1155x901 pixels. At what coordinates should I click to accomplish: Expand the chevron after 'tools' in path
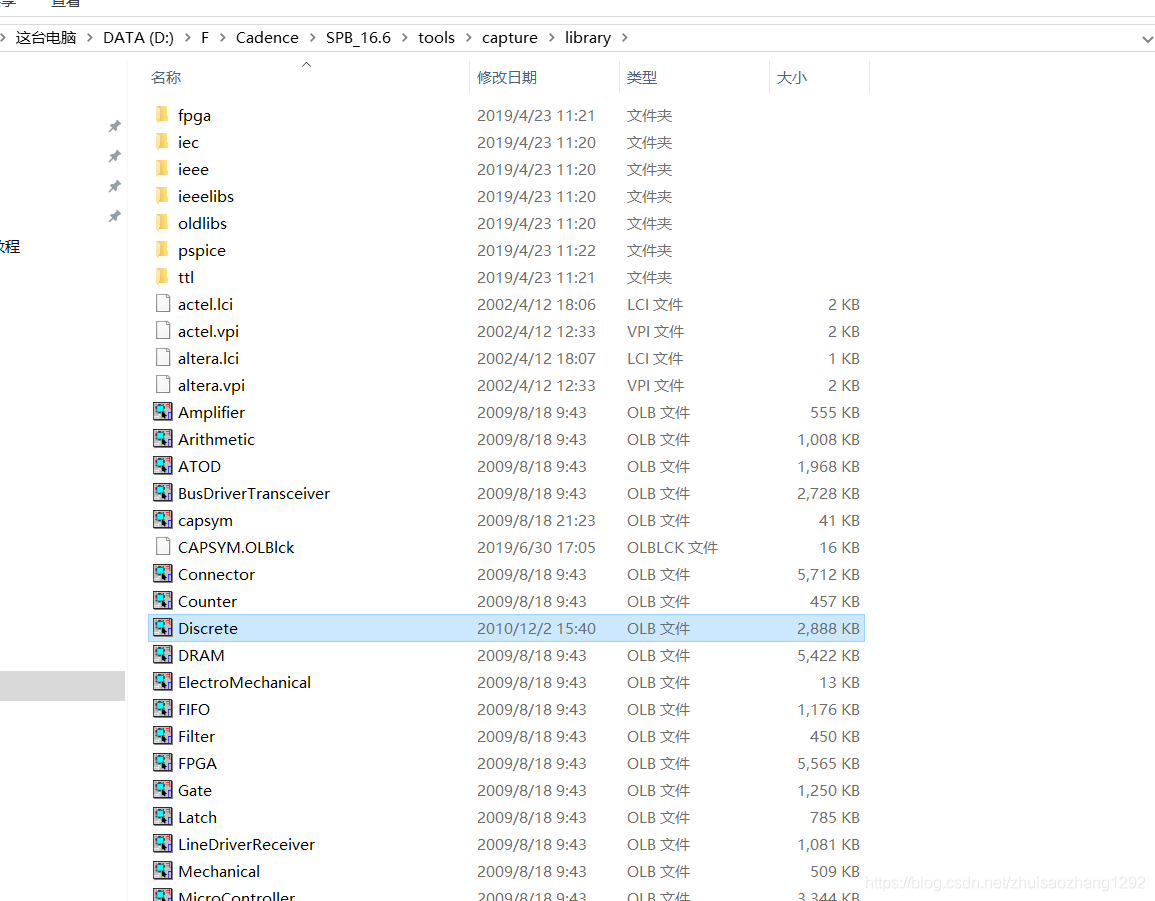468,38
